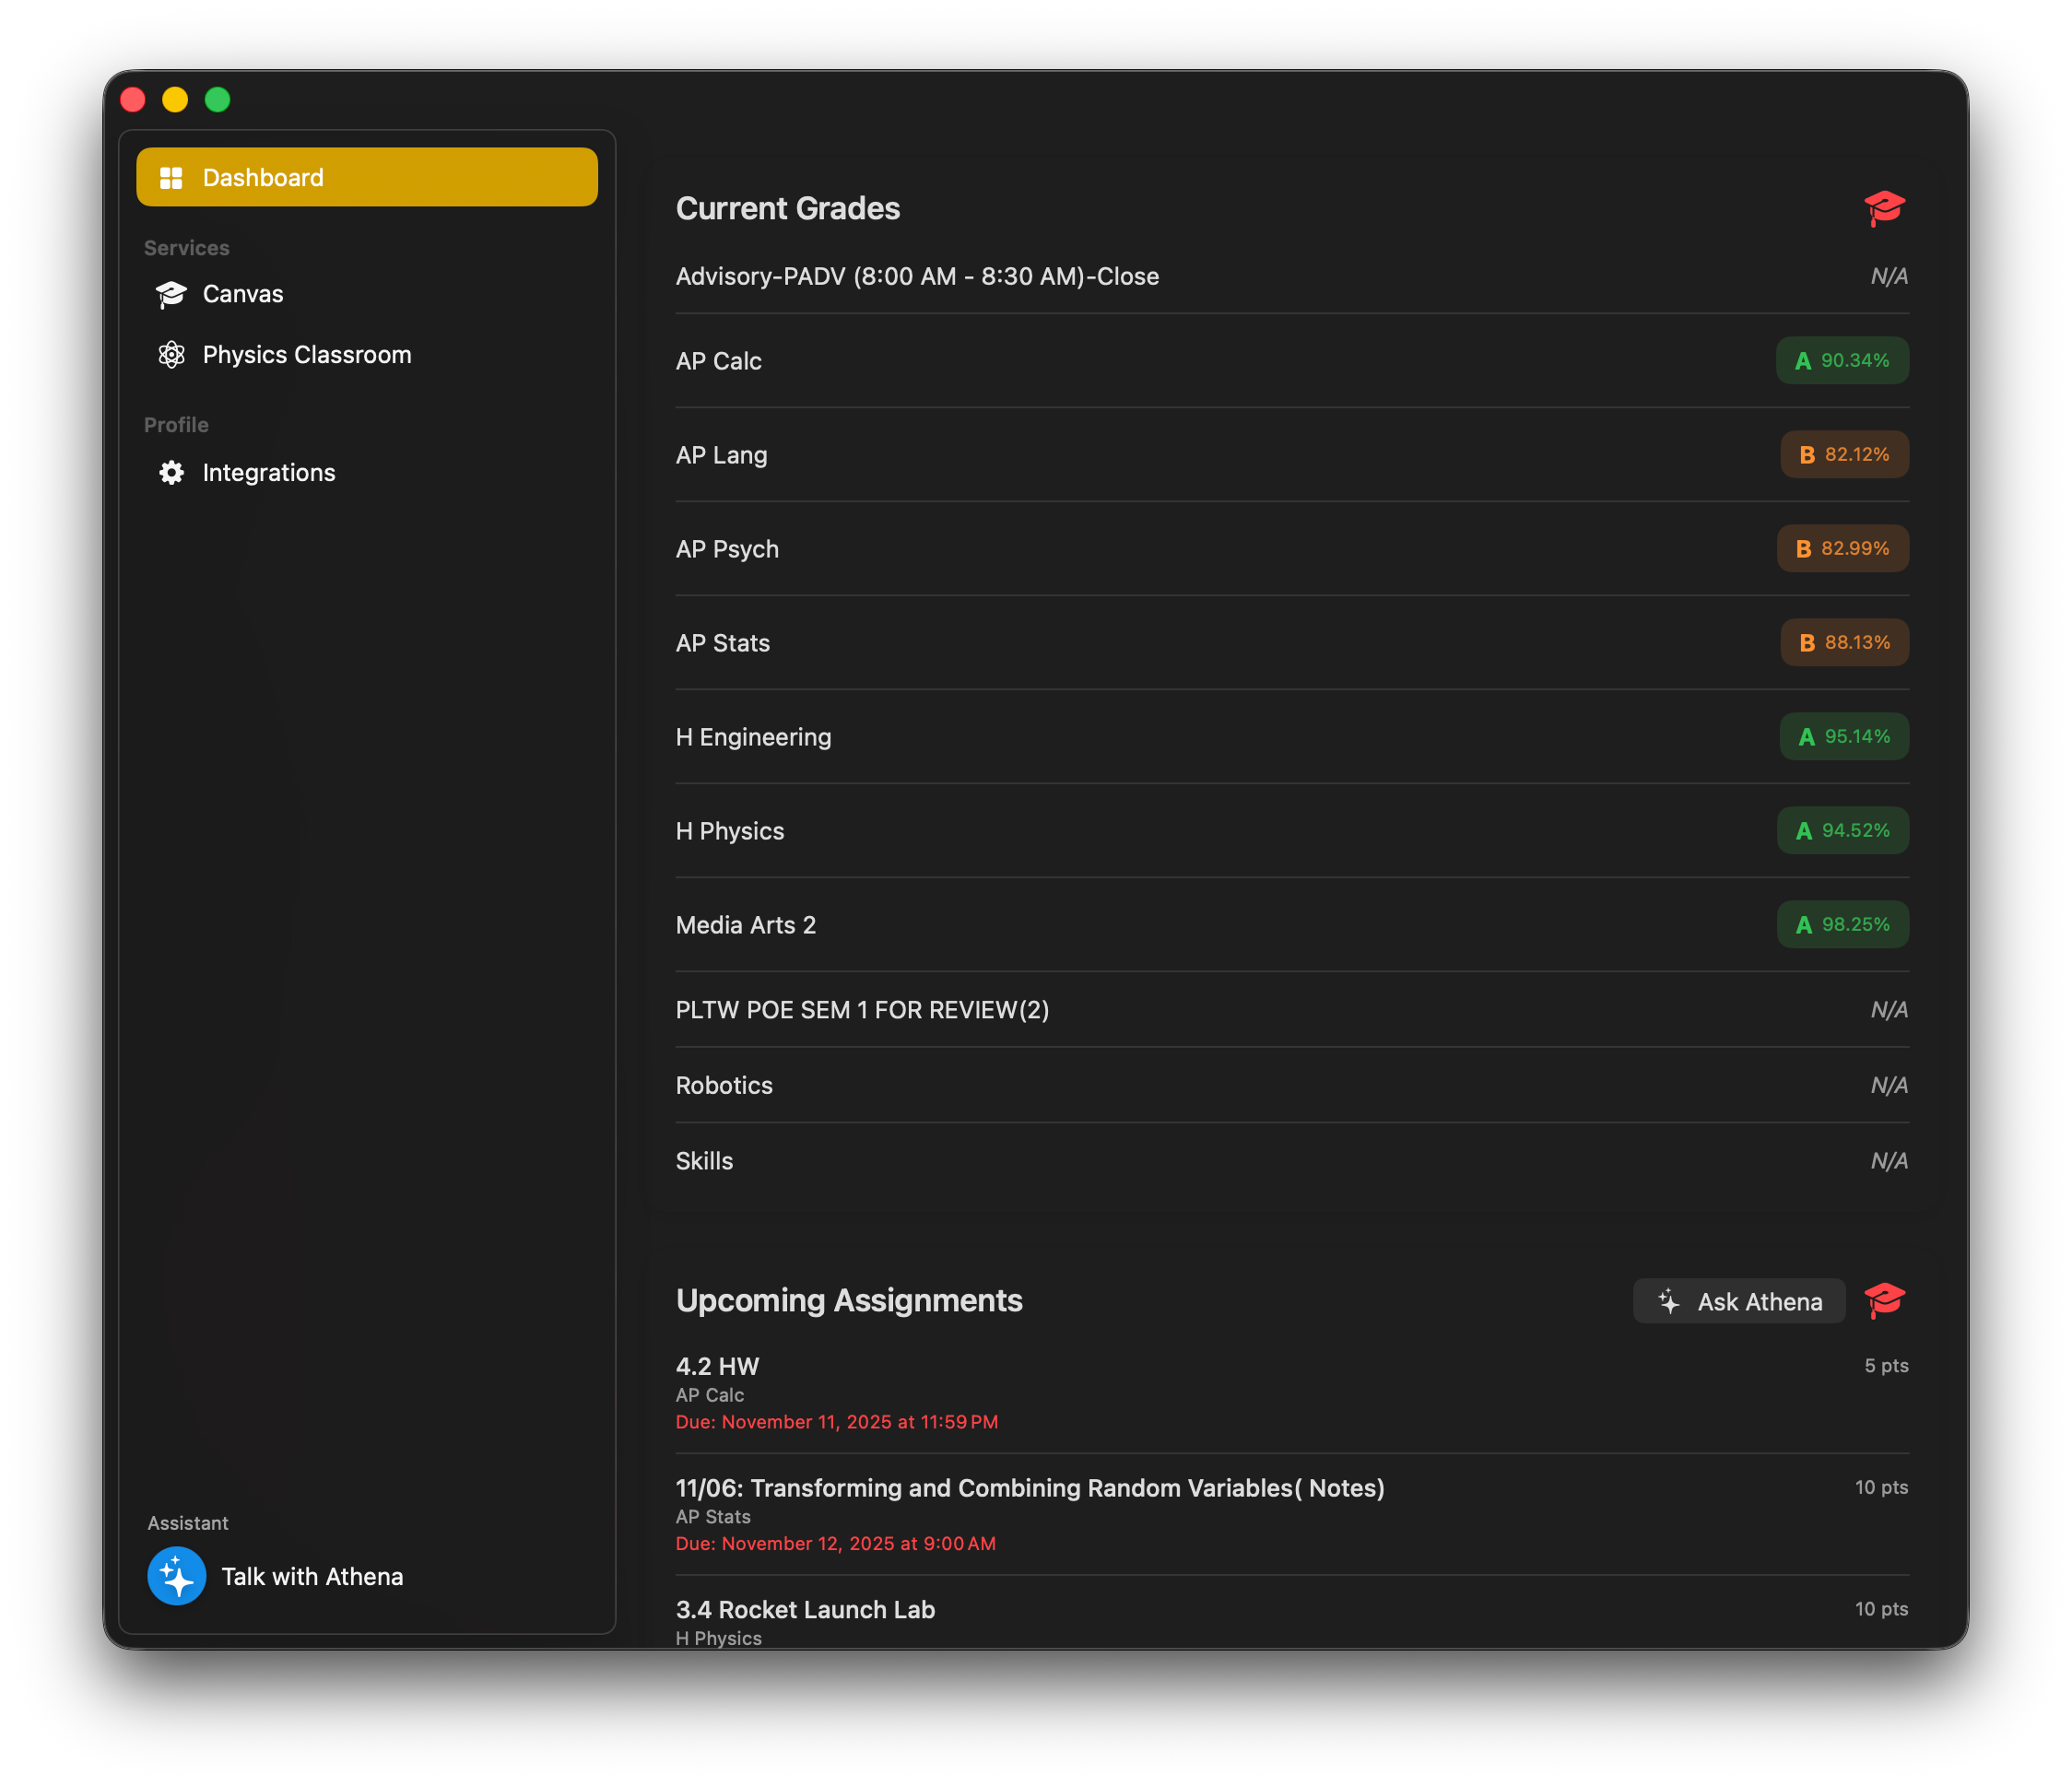Click the Media Arts 2 98.25% badge
The width and height of the screenshot is (2072, 1786).
(x=1841, y=924)
